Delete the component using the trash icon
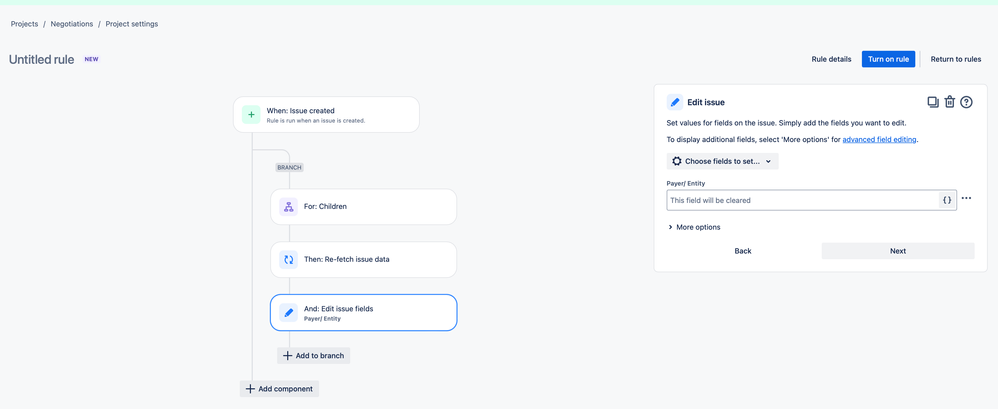This screenshot has height=409, width=998. [950, 102]
